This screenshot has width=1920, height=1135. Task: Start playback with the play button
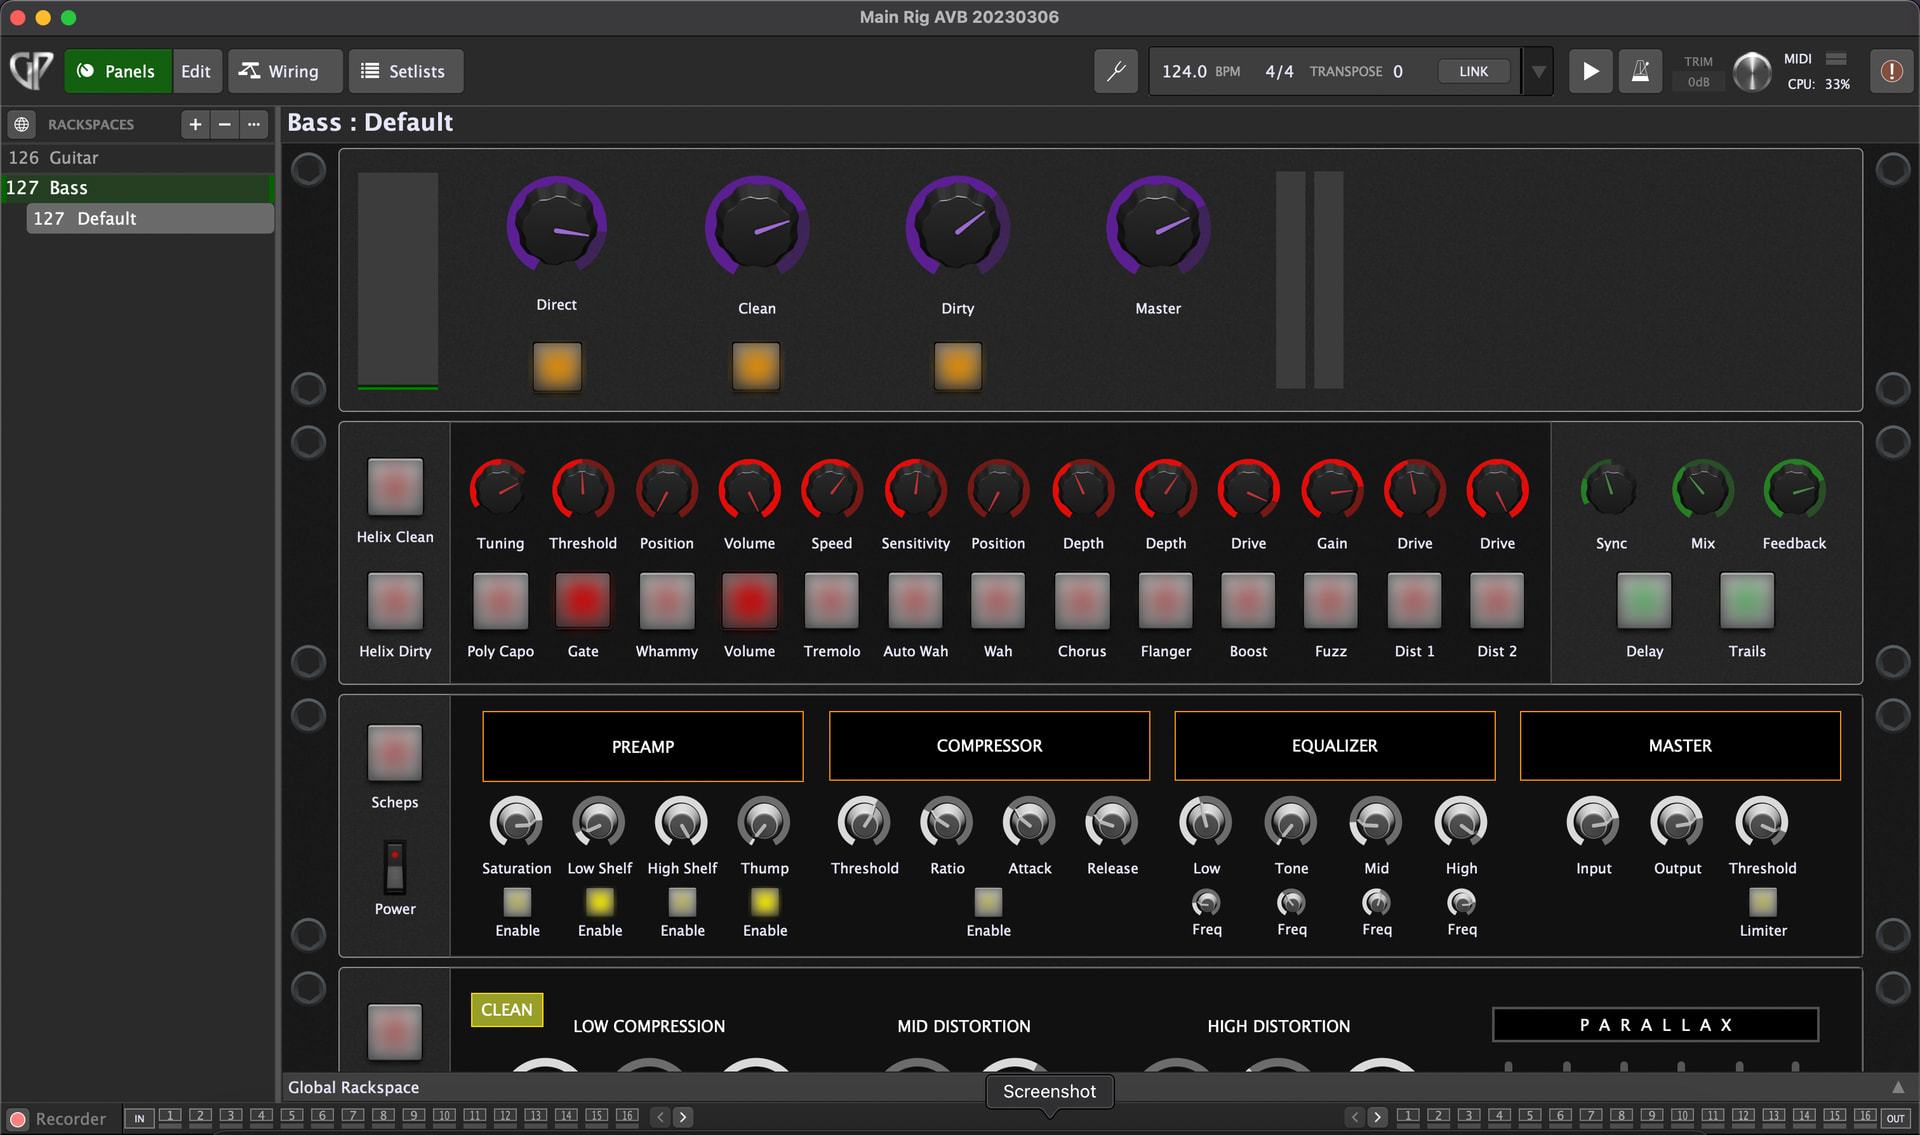(1589, 71)
